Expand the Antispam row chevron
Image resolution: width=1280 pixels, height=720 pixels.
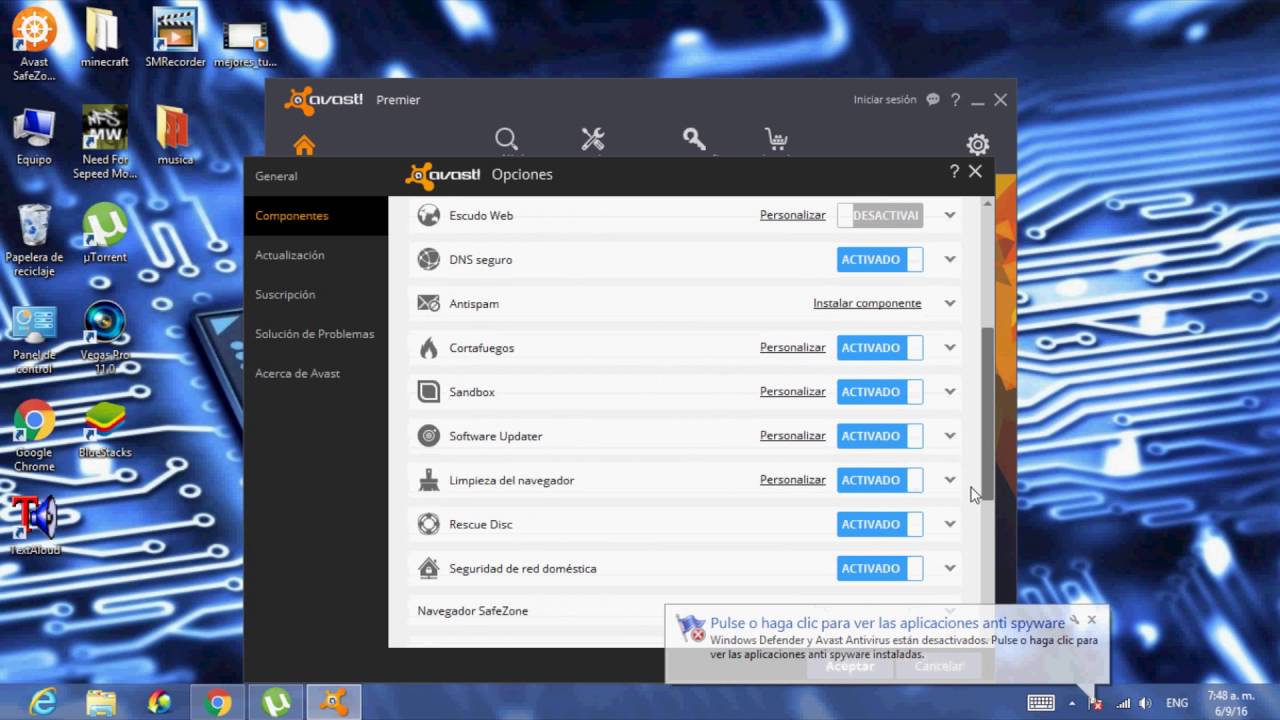pos(950,303)
